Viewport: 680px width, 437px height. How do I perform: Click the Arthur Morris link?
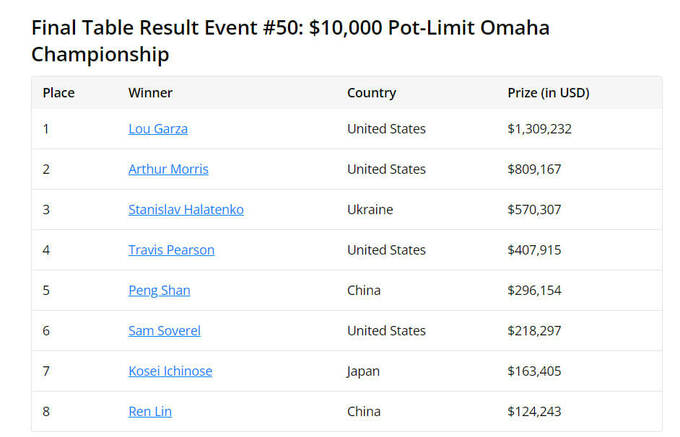[x=168, y=169]
